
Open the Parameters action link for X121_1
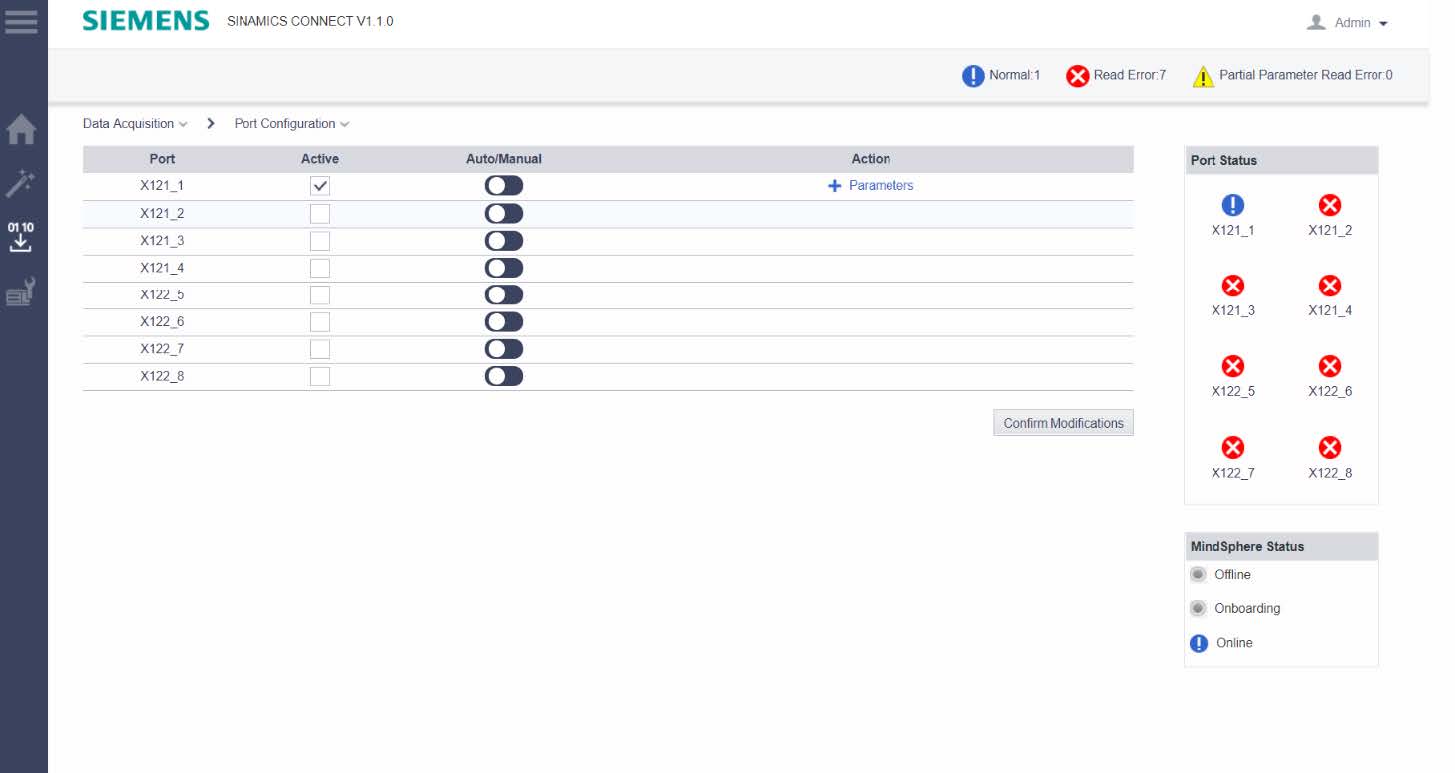click(x=871, y=186)
